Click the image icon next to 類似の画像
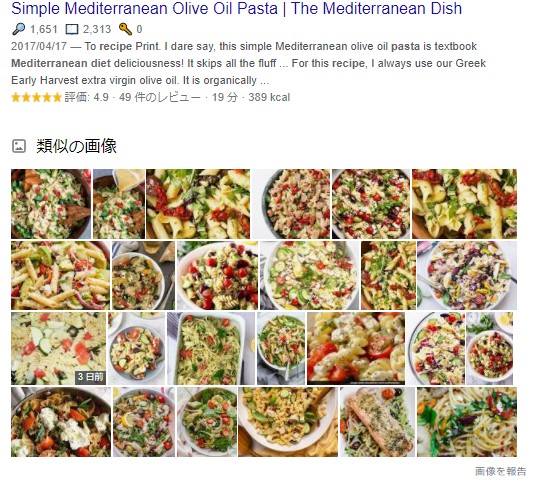Viewport: 541px width, 480px height. click(19, 146)
